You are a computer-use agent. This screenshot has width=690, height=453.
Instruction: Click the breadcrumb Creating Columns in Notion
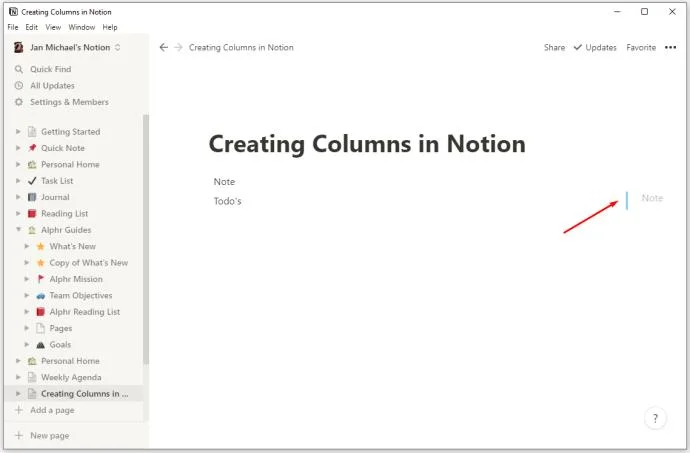click(x=241, y=47)
